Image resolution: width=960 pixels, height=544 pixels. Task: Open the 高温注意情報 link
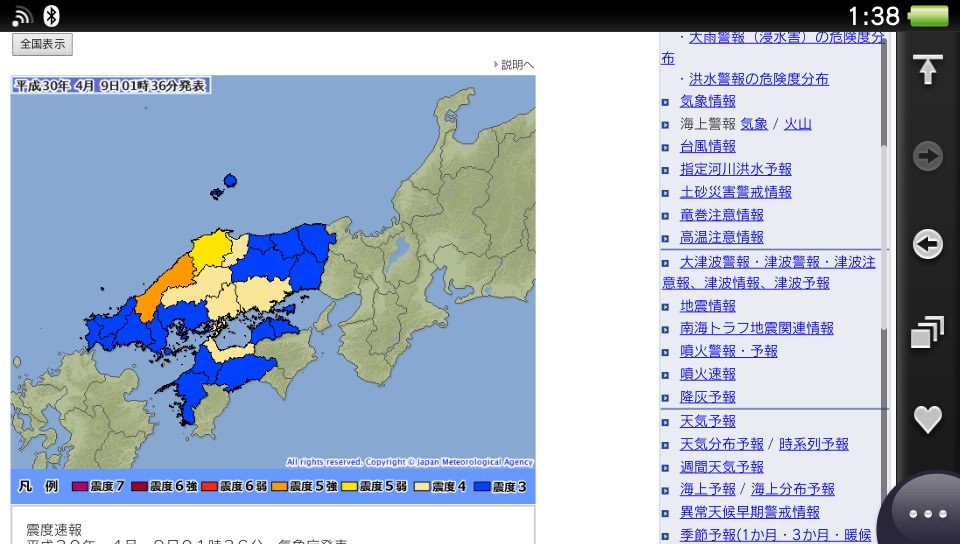[x=722, y=237]
